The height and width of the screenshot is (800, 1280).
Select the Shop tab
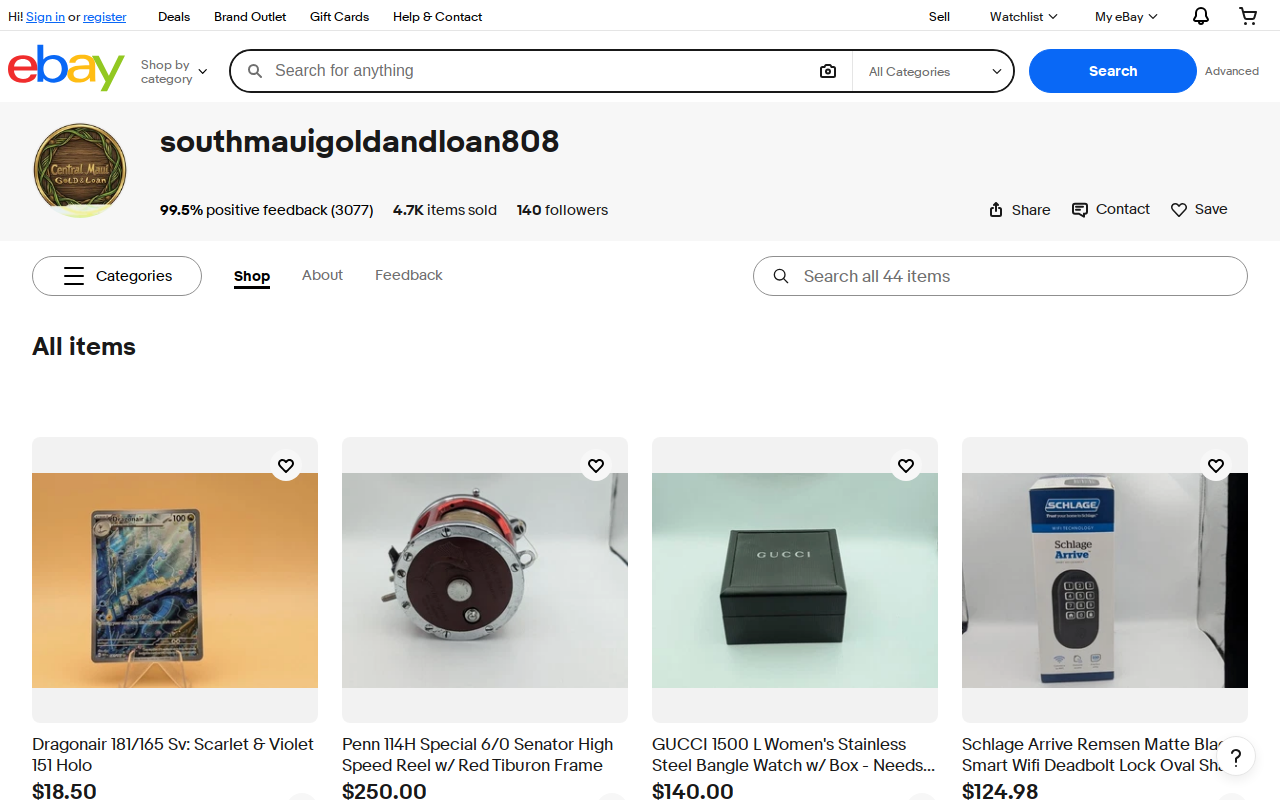(252, 276)
